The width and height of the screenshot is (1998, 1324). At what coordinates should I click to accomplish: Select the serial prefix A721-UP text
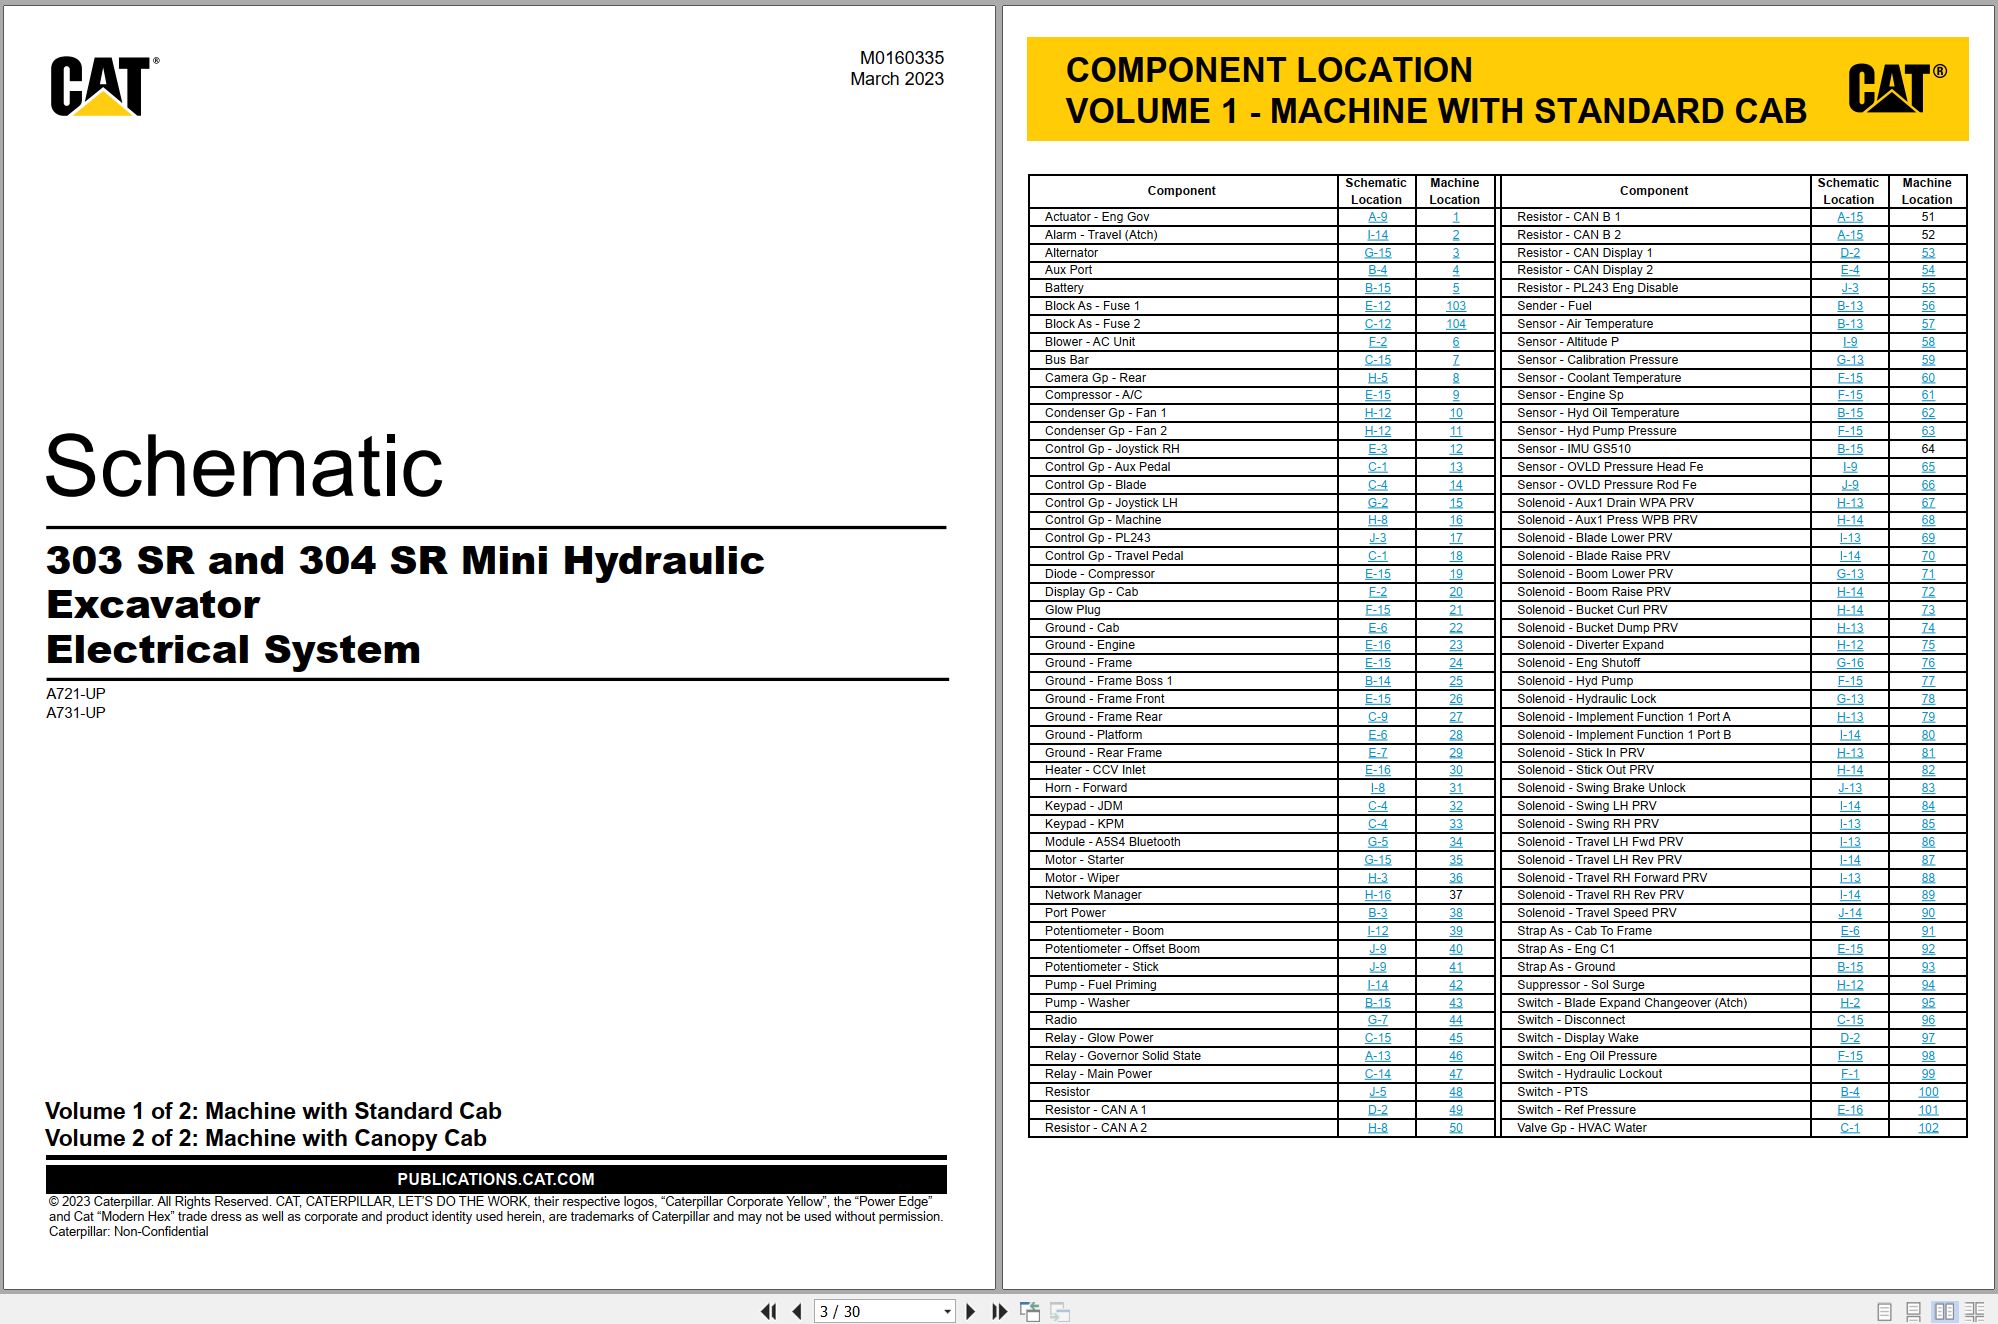pyautogui.click(x=75, y=693)
